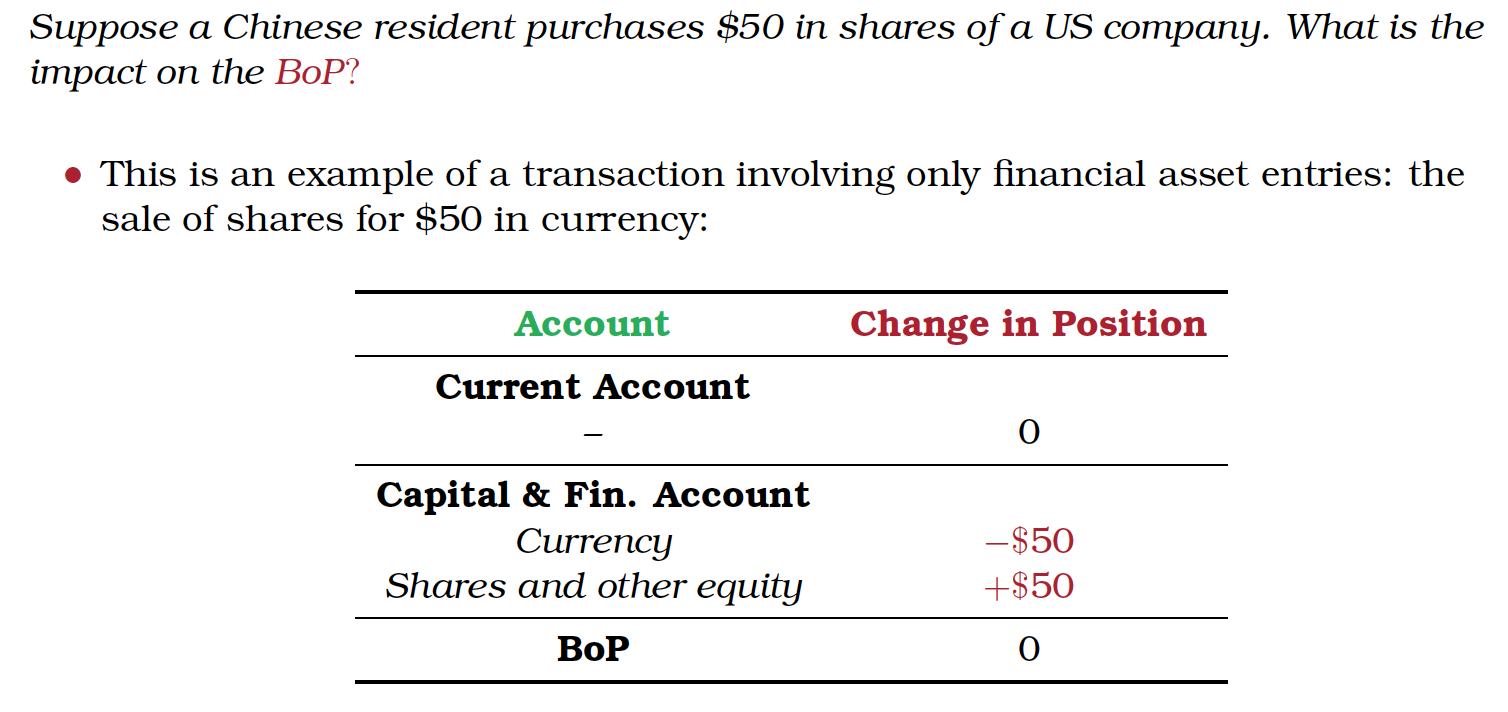The height and width of the screenshot is (712, 1508).
Task: Click the +$50 shares value
Action: 1029,586
